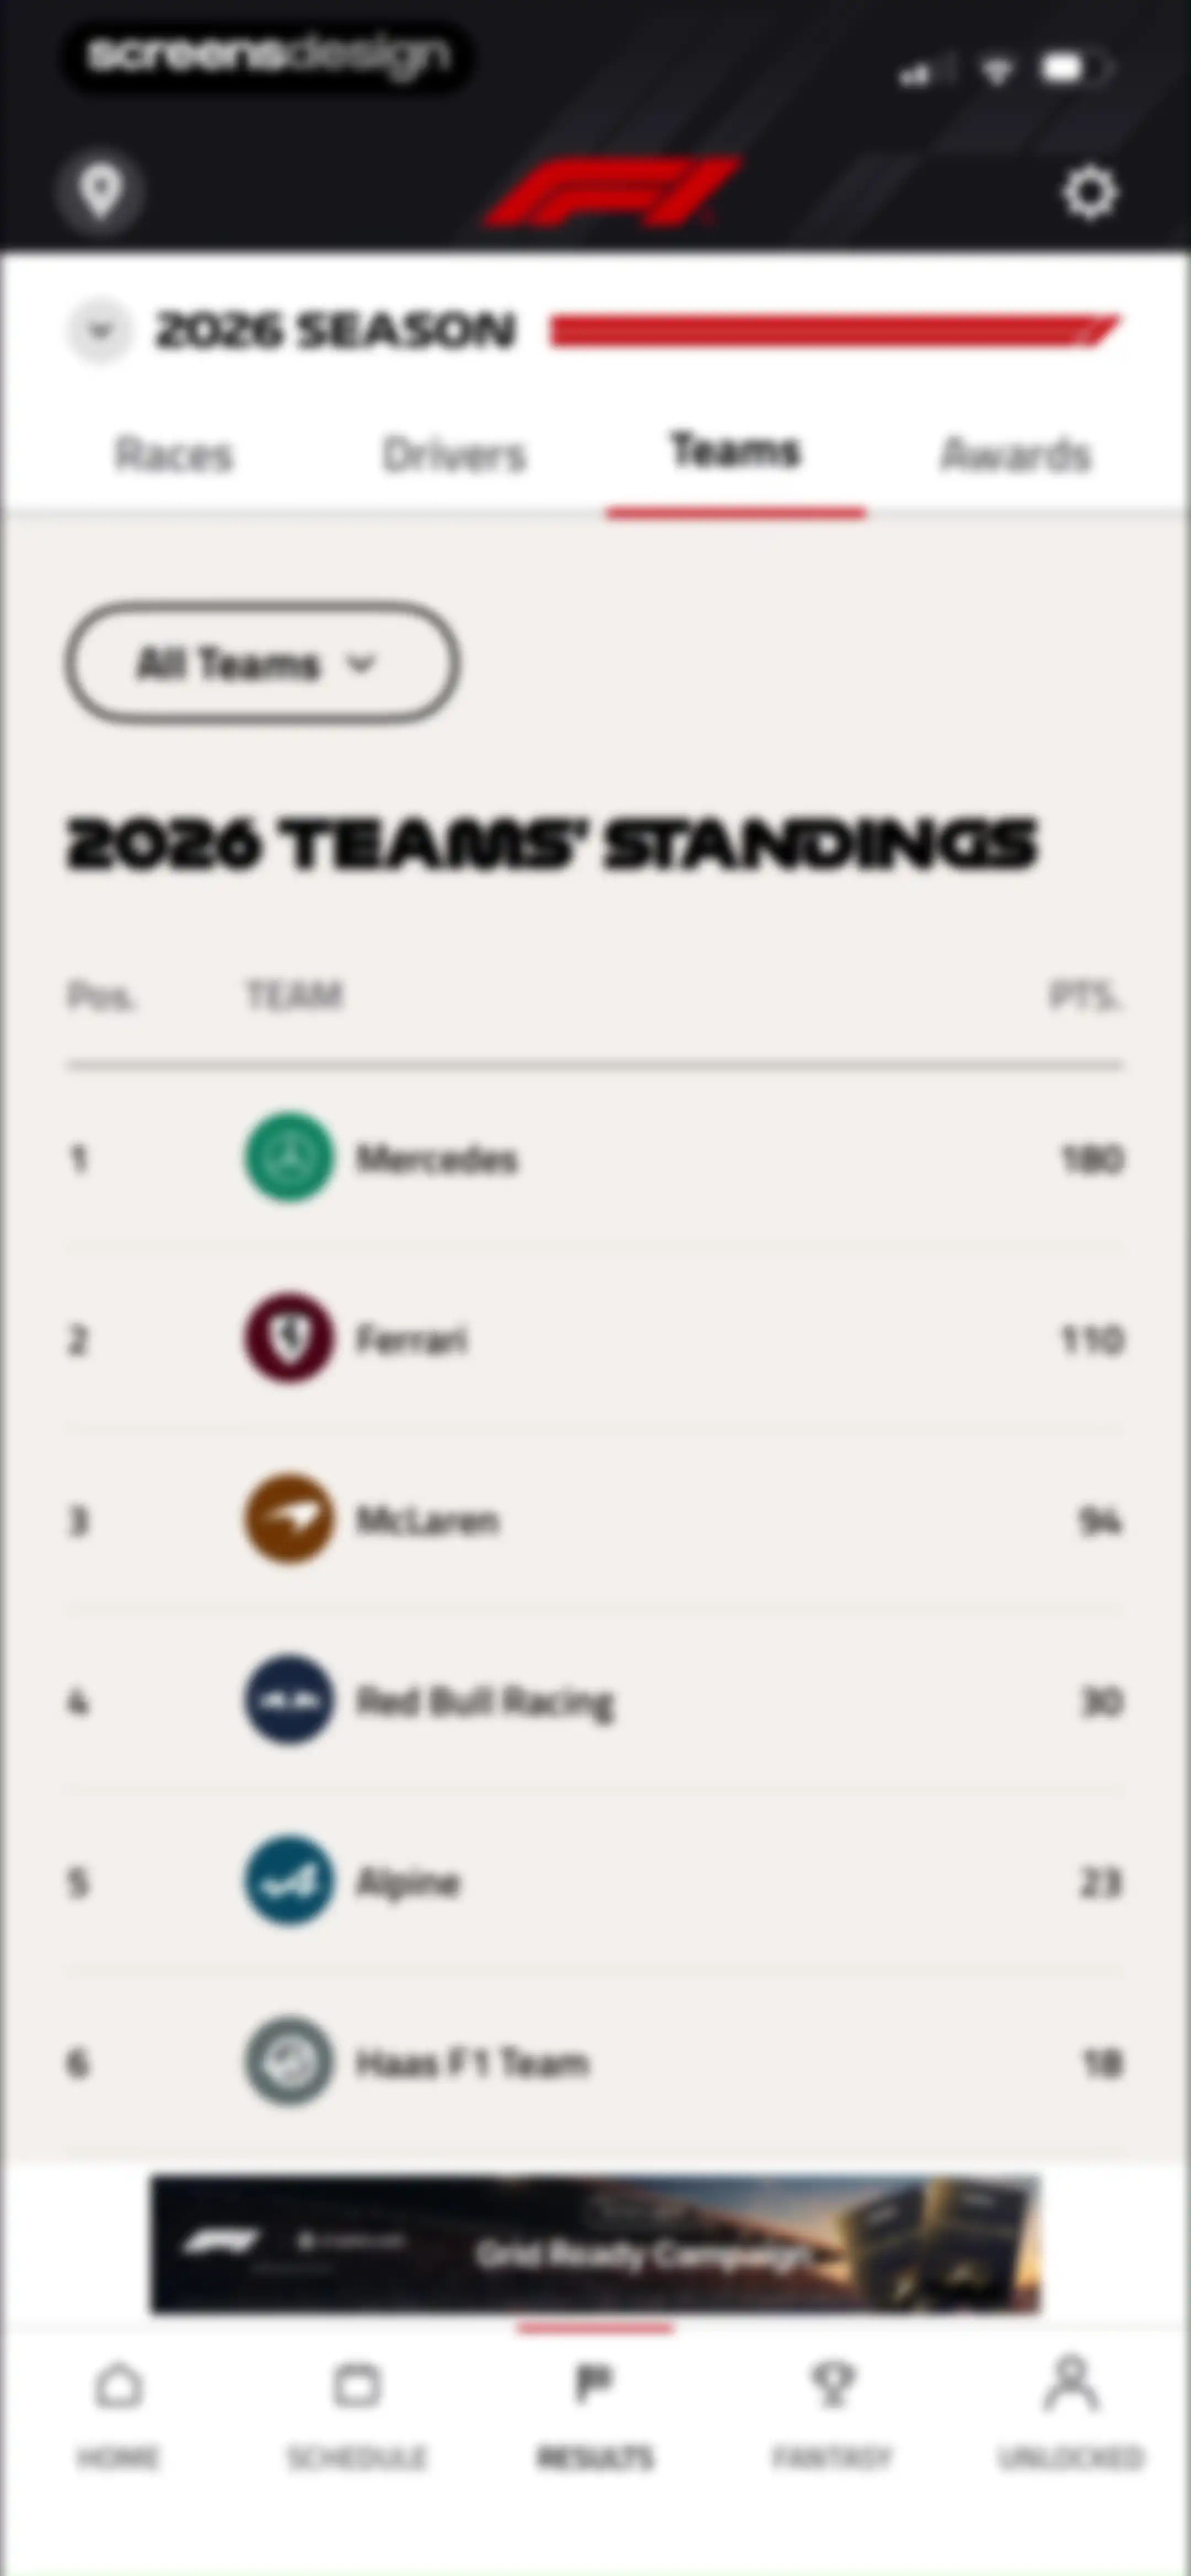Open the All Teams filter dropdown
Viewport: 1191px width, 2576px height.
(262, 663)
